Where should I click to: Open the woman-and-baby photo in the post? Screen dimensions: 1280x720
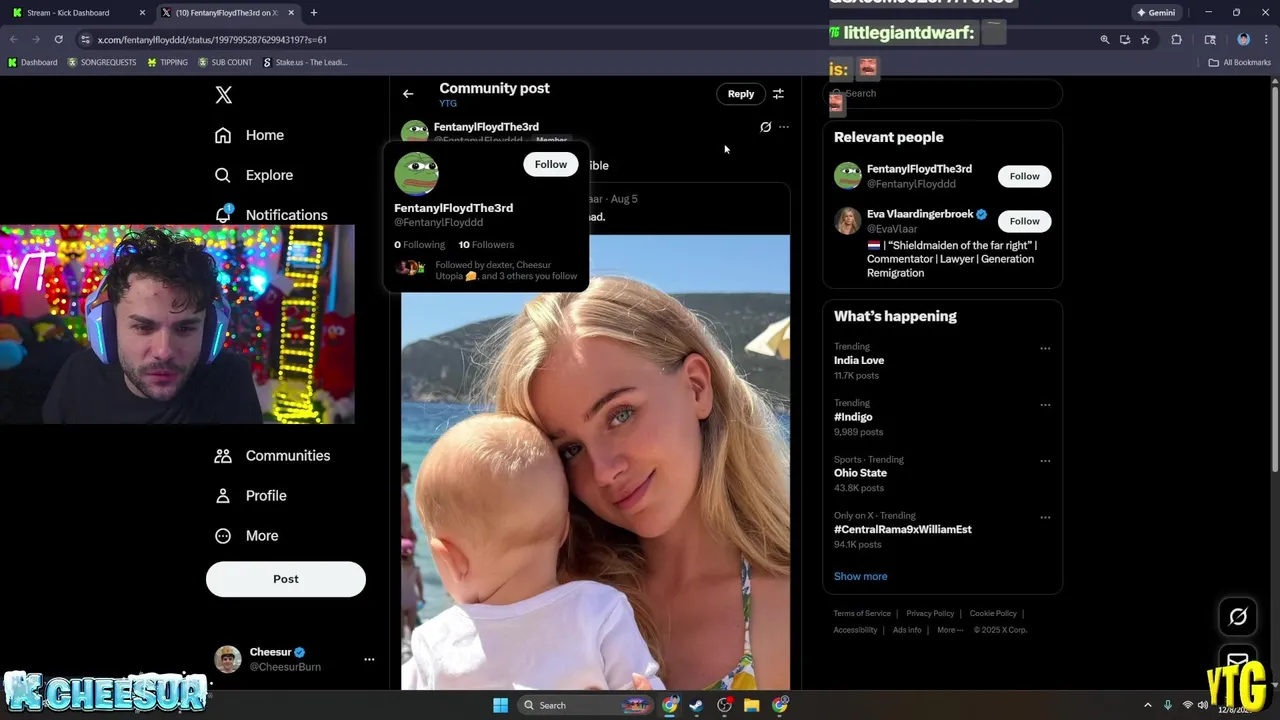[x=595, y=462]
